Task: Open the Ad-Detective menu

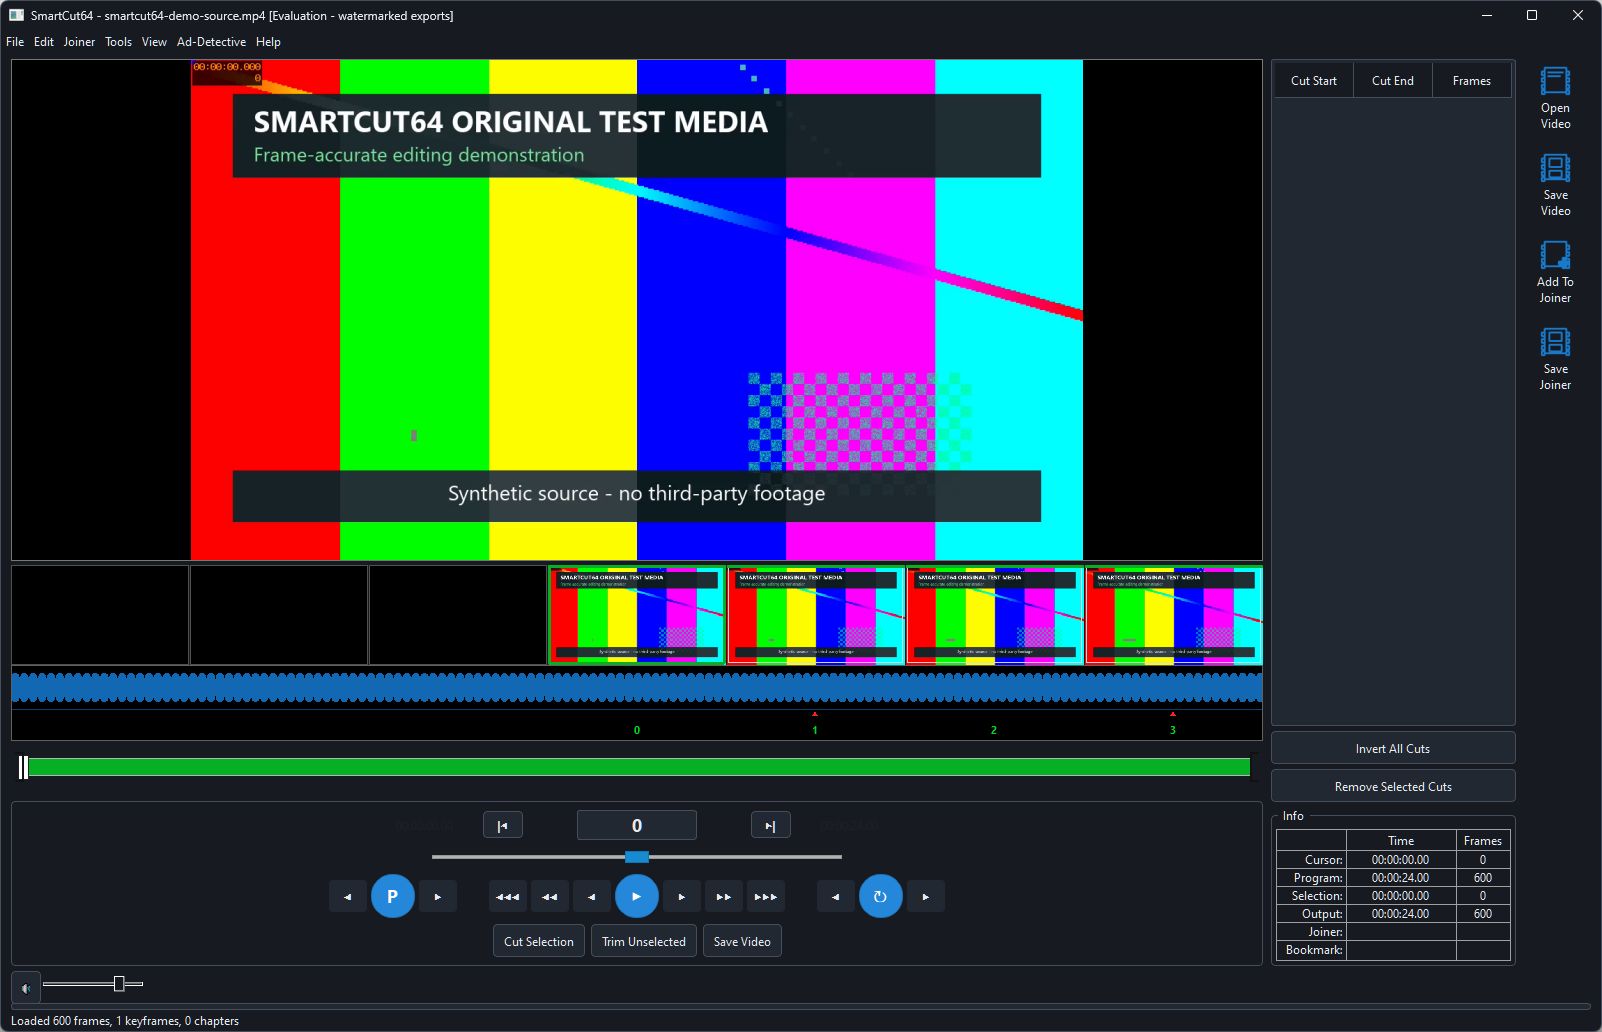Action: click(x=211, y=42)
